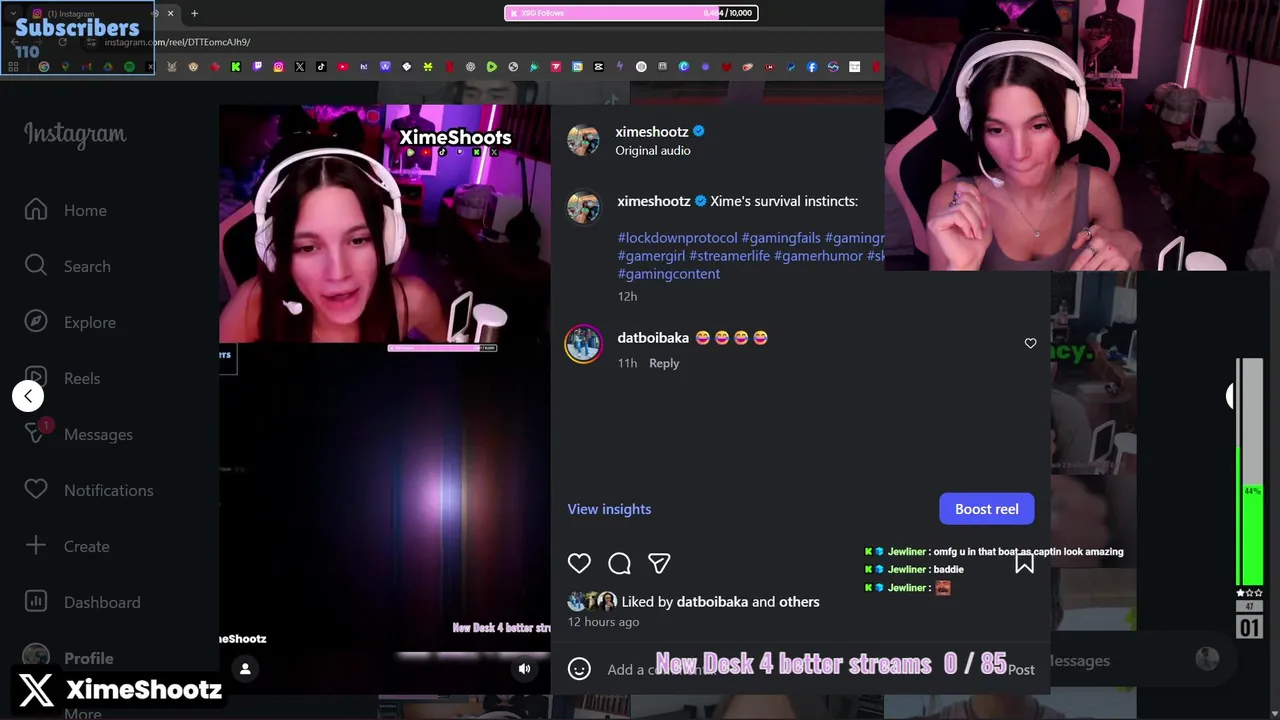Open the ChatGPT bookmark icon
This screenshot has height=720, width=1280.
point(471,67)
